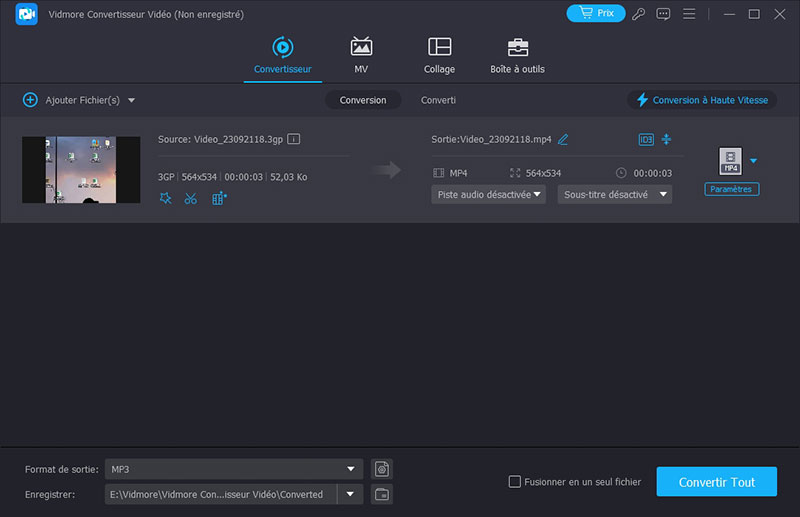Open output folder icon next to save path
This screenshot has width=800, height=517.
click(381, 494)
